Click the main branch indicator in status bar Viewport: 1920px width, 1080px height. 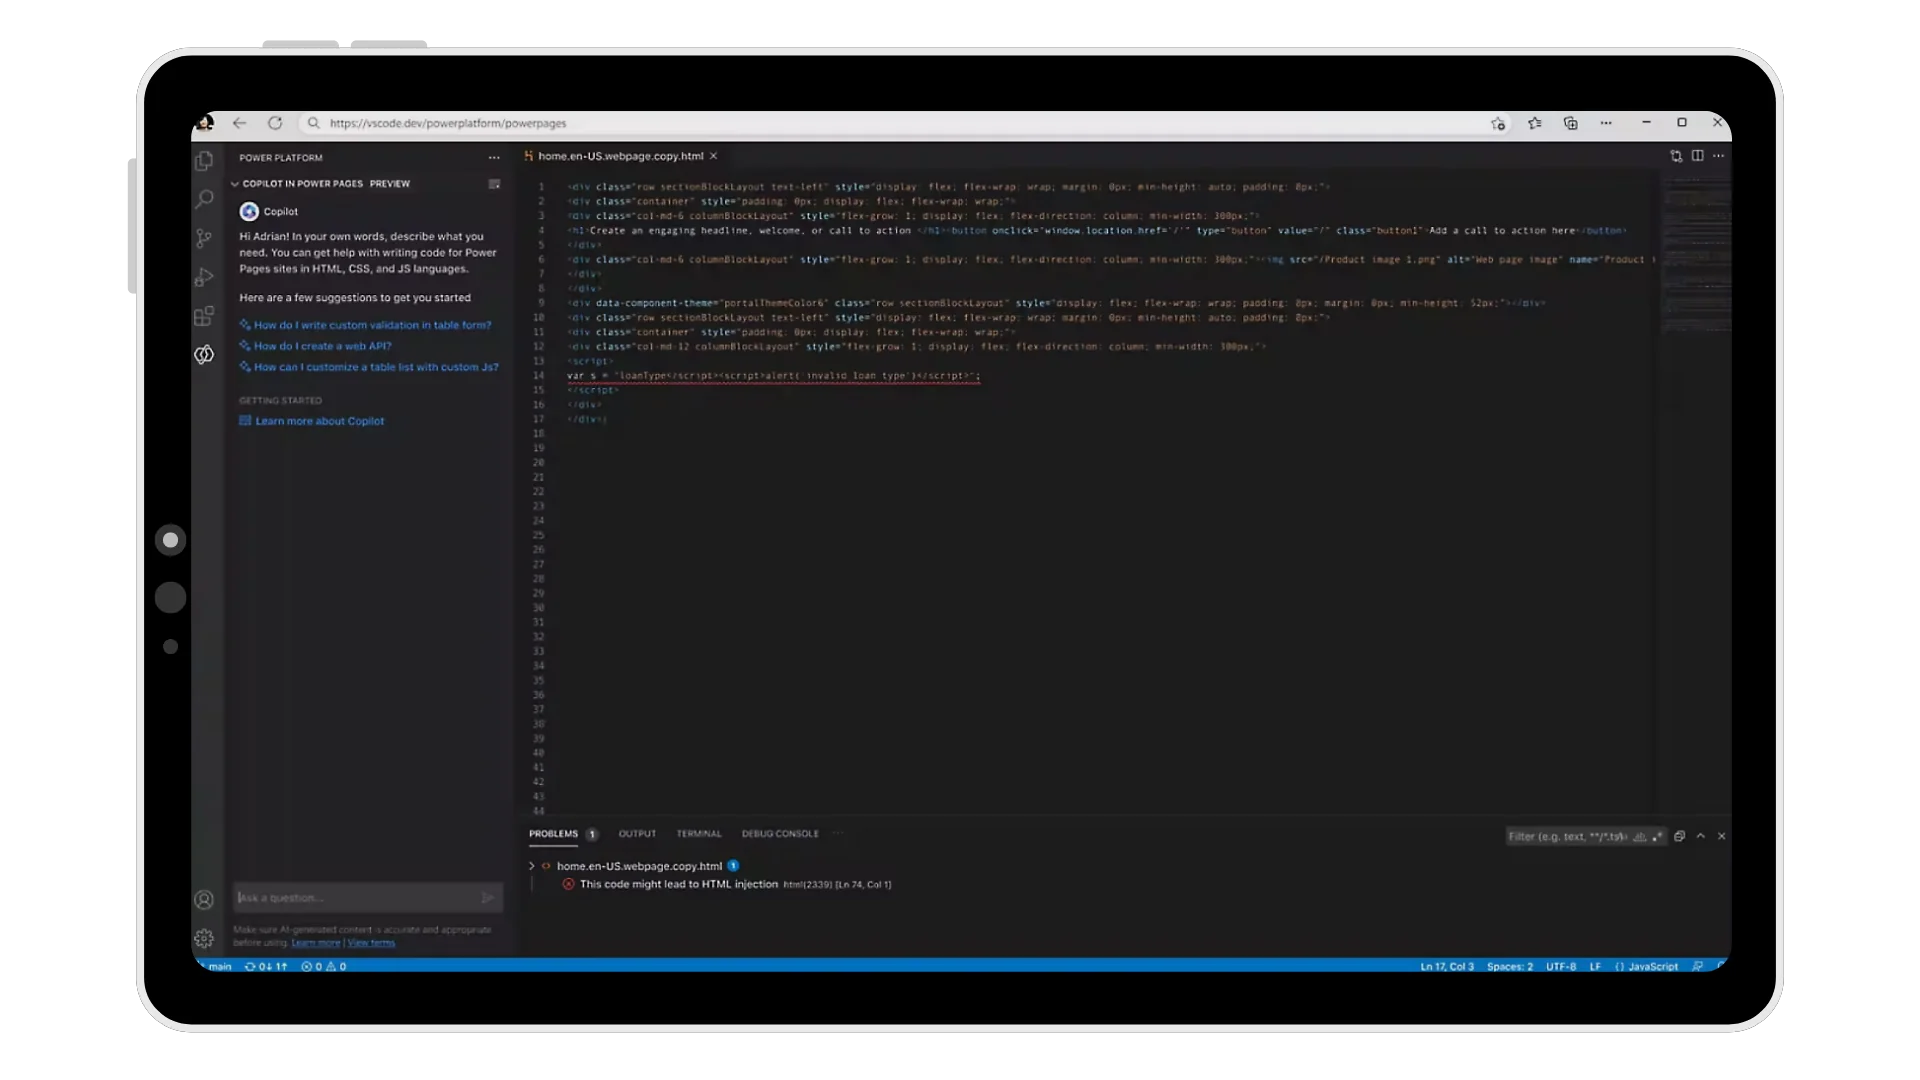point(215,966)
